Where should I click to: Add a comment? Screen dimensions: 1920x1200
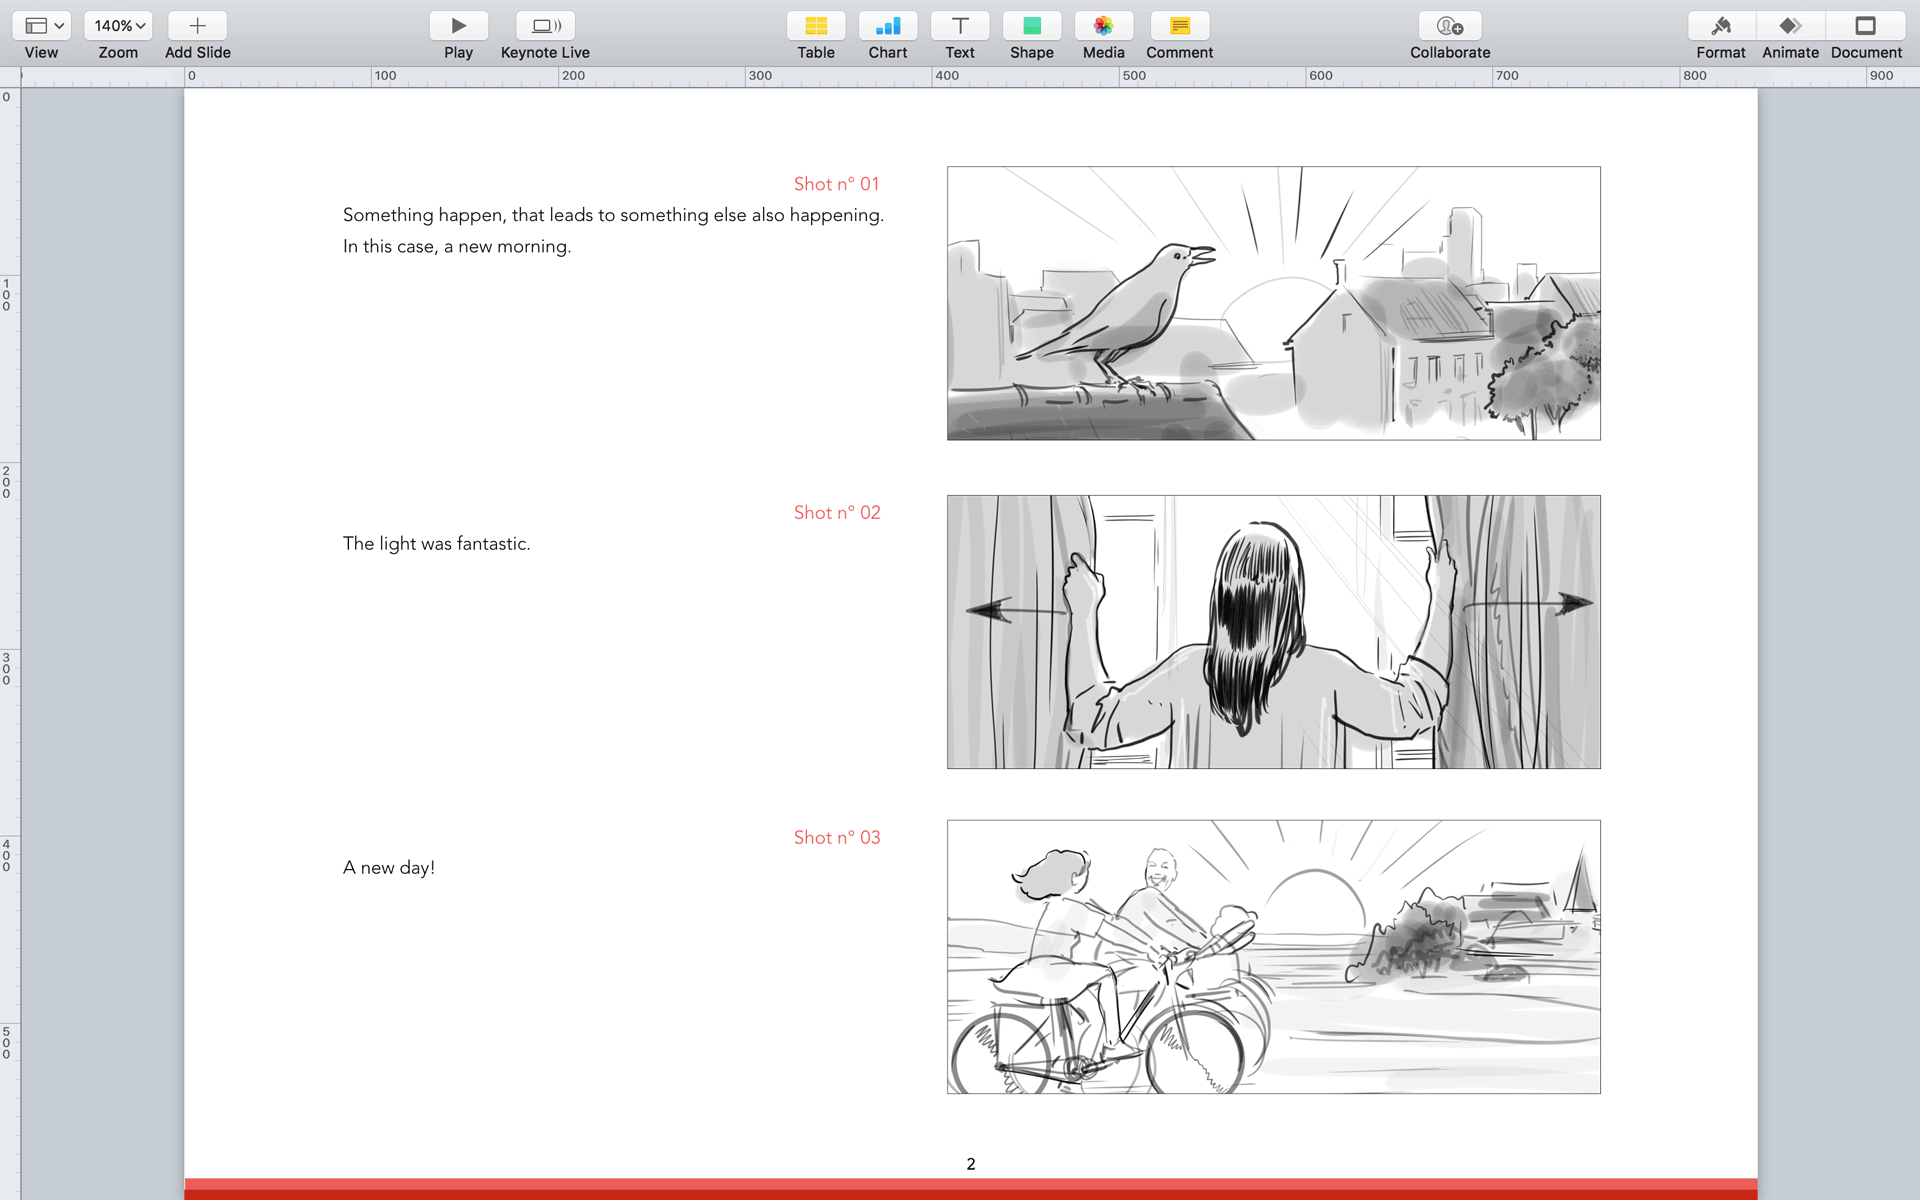pyautogui.click(x=1179, y=26)
